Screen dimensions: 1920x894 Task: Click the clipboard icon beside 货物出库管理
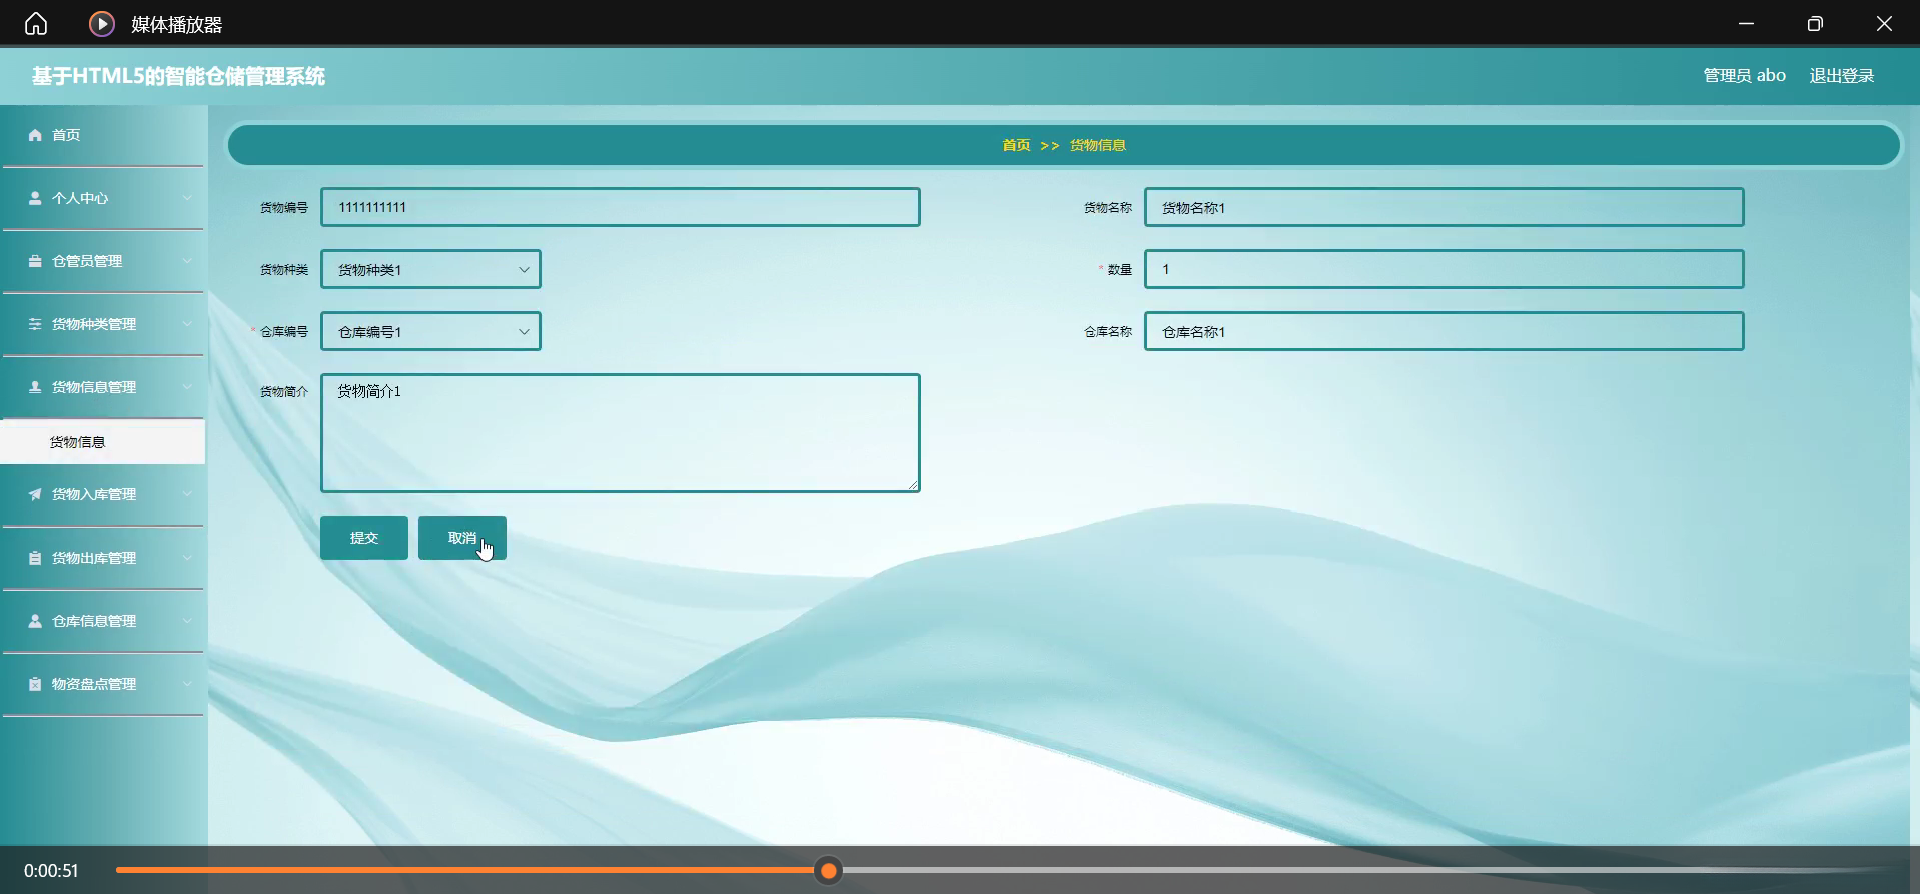(x=35, y=558)
